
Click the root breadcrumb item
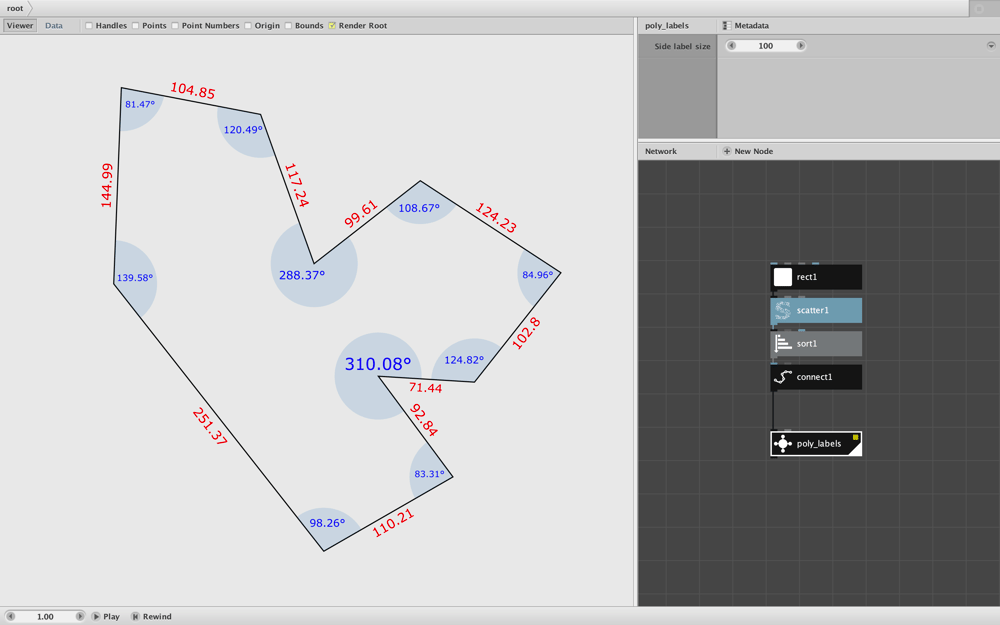coord(15,8)
